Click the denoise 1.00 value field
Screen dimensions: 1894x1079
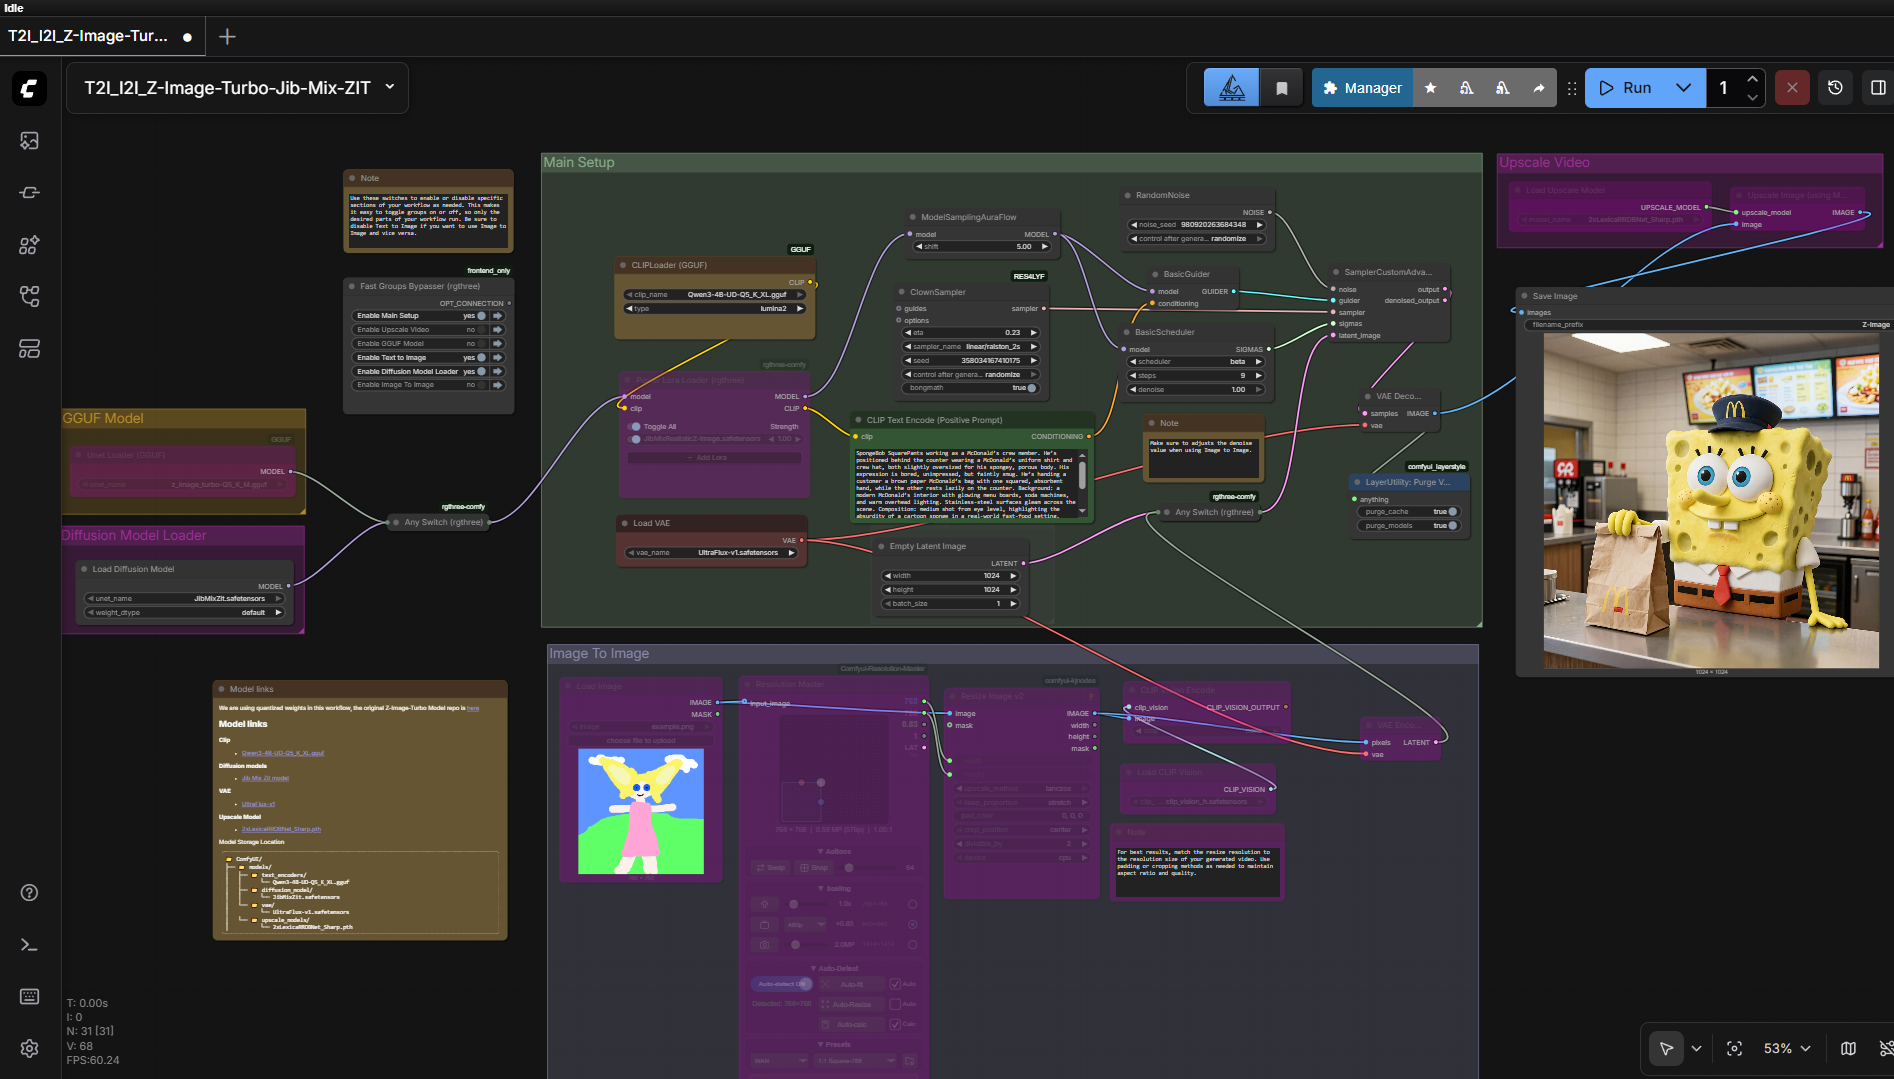point(1196,389)
